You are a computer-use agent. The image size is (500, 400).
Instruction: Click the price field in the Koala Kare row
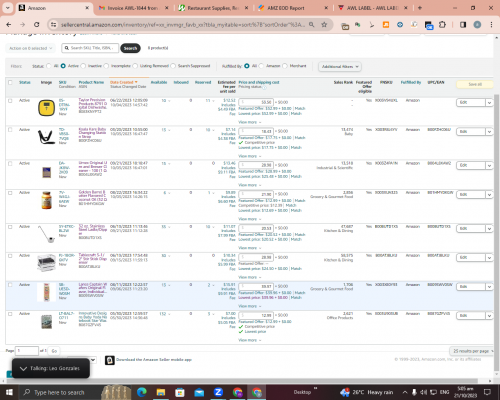pos(256,131)
